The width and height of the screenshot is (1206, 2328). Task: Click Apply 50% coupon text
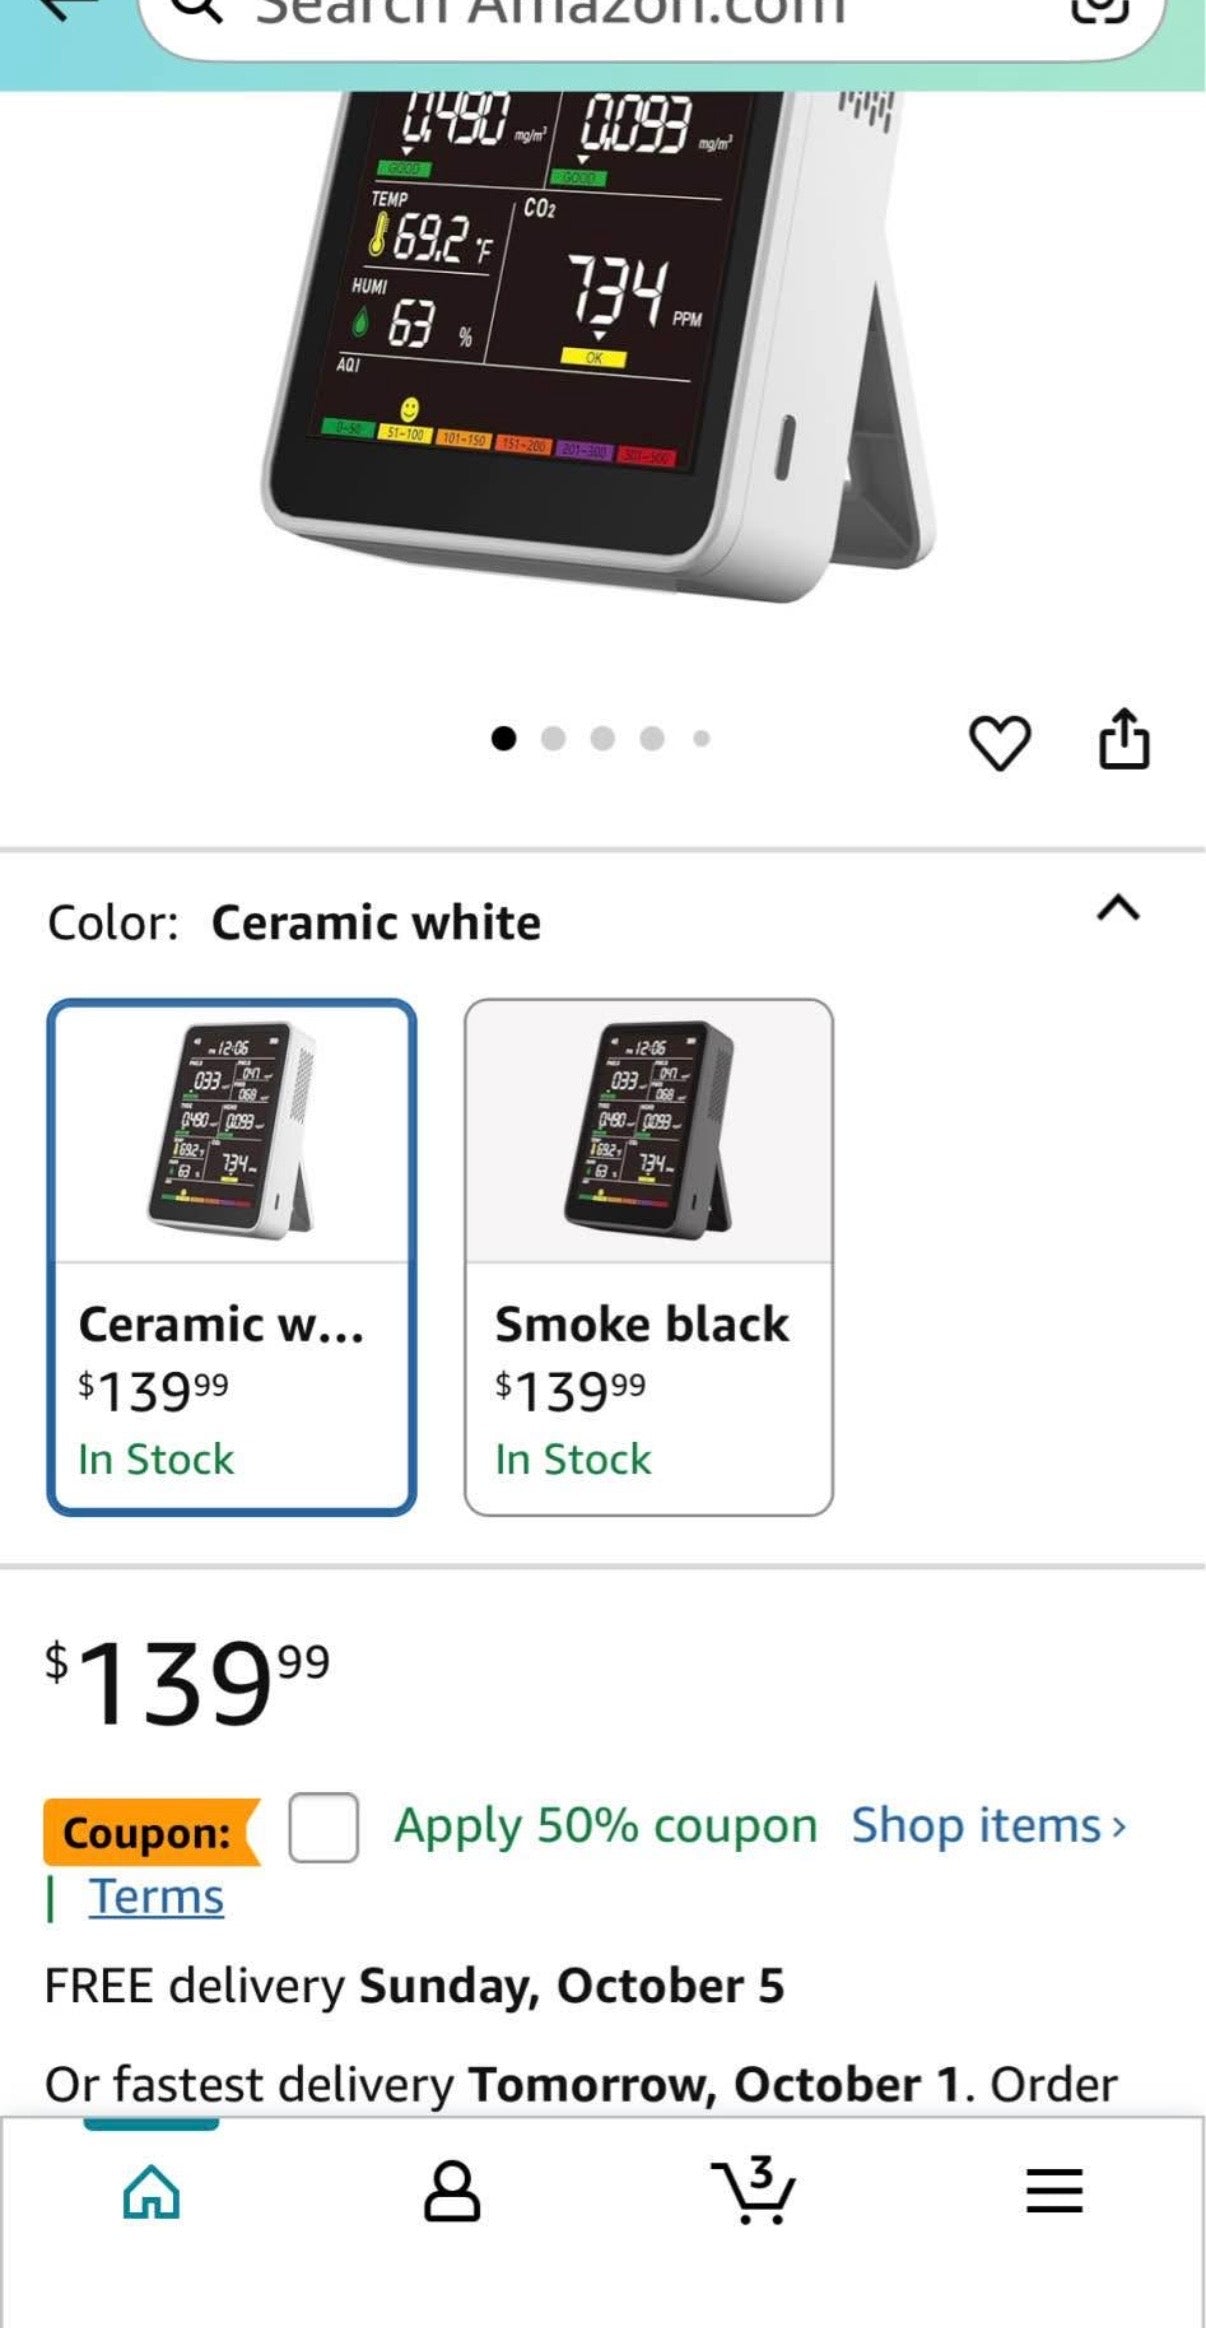[x=606, y=1826]
